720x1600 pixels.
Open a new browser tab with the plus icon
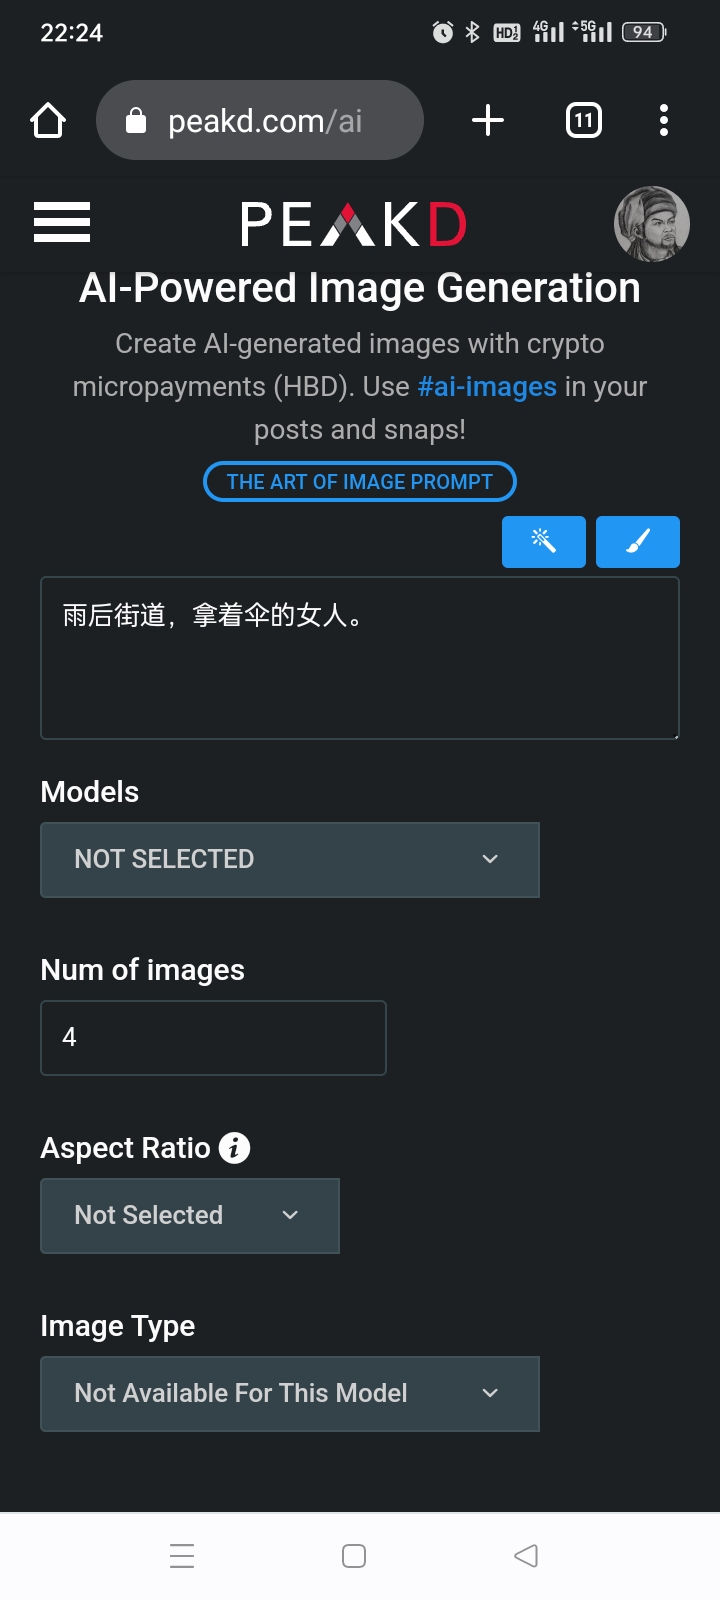pyautogui.click(x=487, y=120)
